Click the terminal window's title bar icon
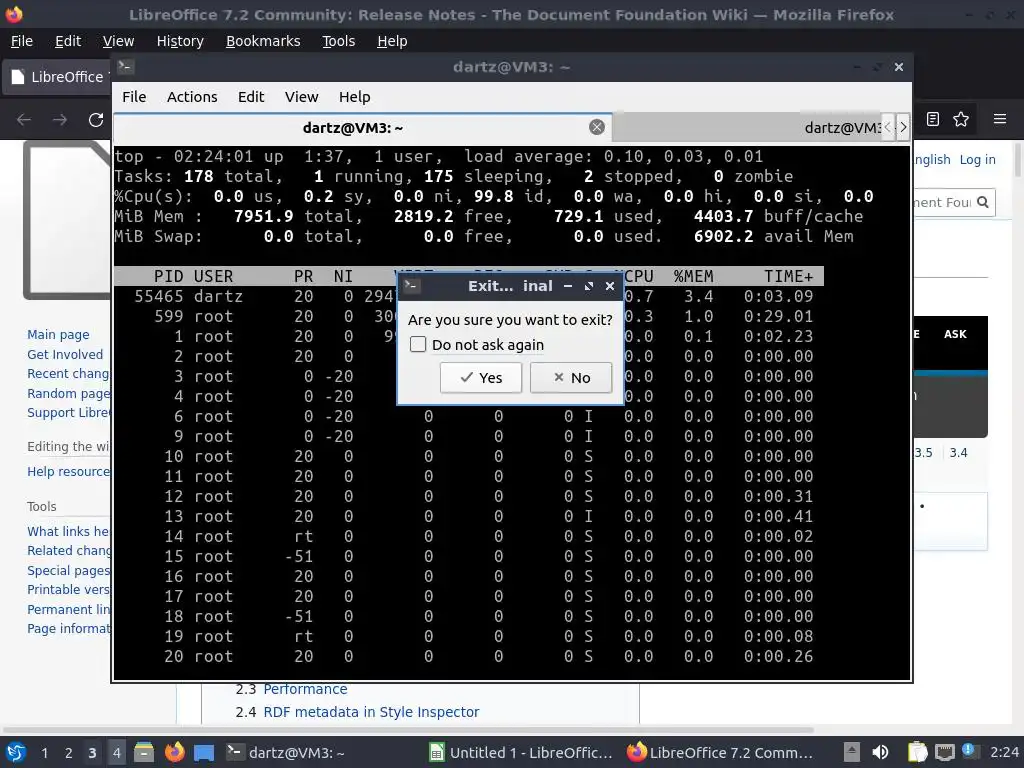The image size is (1024, 768). pos(125,66)
